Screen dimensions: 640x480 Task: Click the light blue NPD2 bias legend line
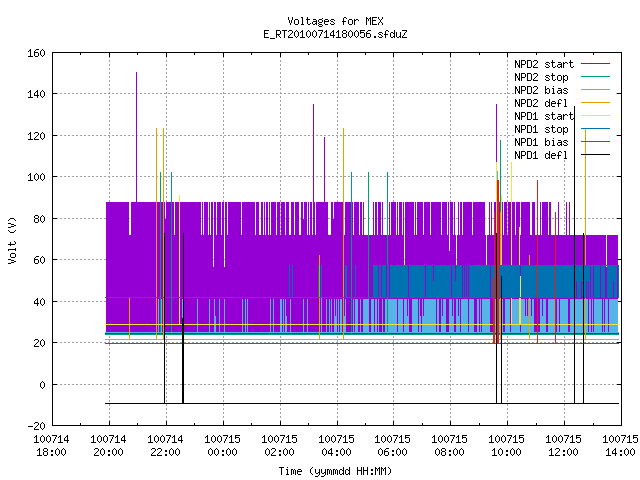595,90
